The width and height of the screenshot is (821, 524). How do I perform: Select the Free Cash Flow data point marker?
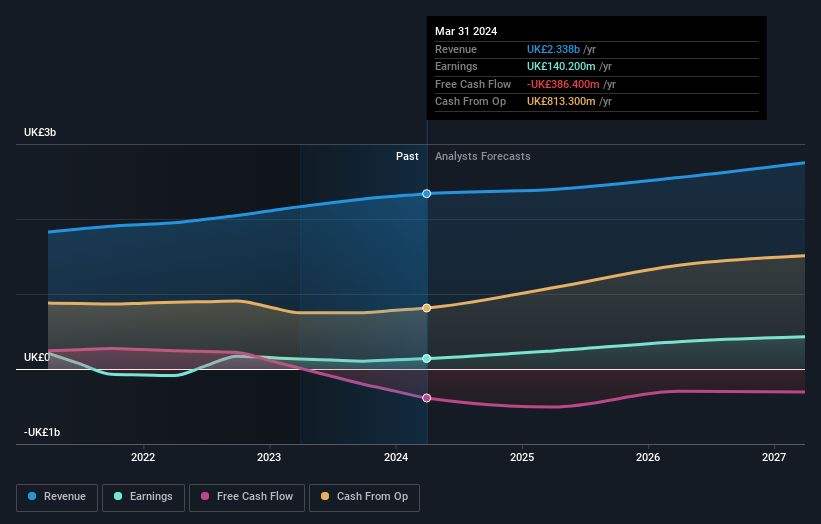click(427, 398)
